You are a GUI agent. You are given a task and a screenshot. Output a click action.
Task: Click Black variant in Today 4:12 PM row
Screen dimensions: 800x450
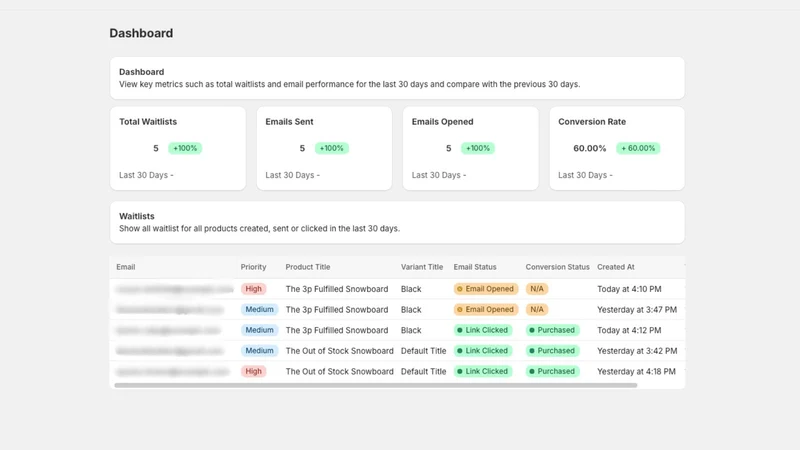pos(411,330)
